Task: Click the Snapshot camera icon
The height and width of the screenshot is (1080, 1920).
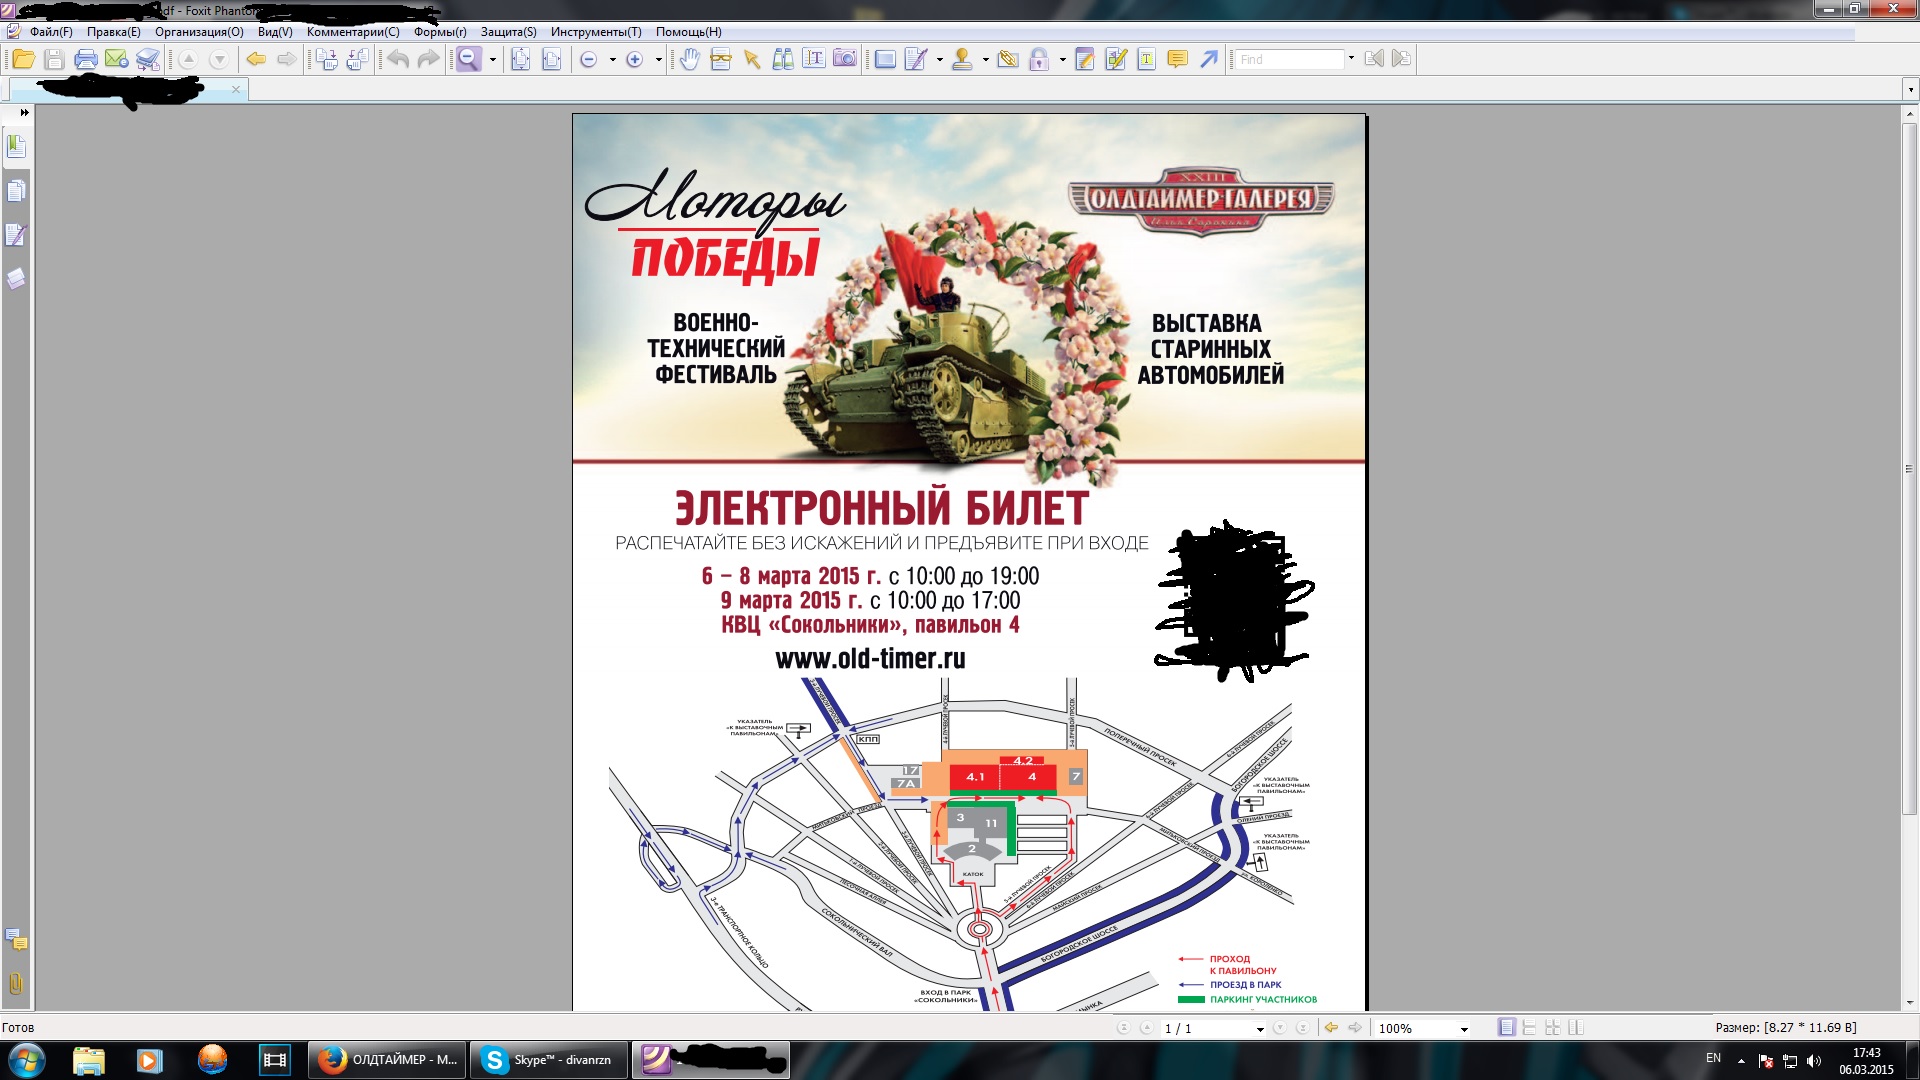Action: point(845,59)
